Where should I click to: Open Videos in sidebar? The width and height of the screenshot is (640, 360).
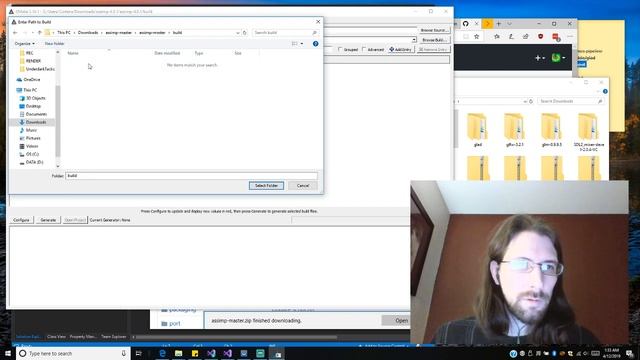tap(32, 146)
